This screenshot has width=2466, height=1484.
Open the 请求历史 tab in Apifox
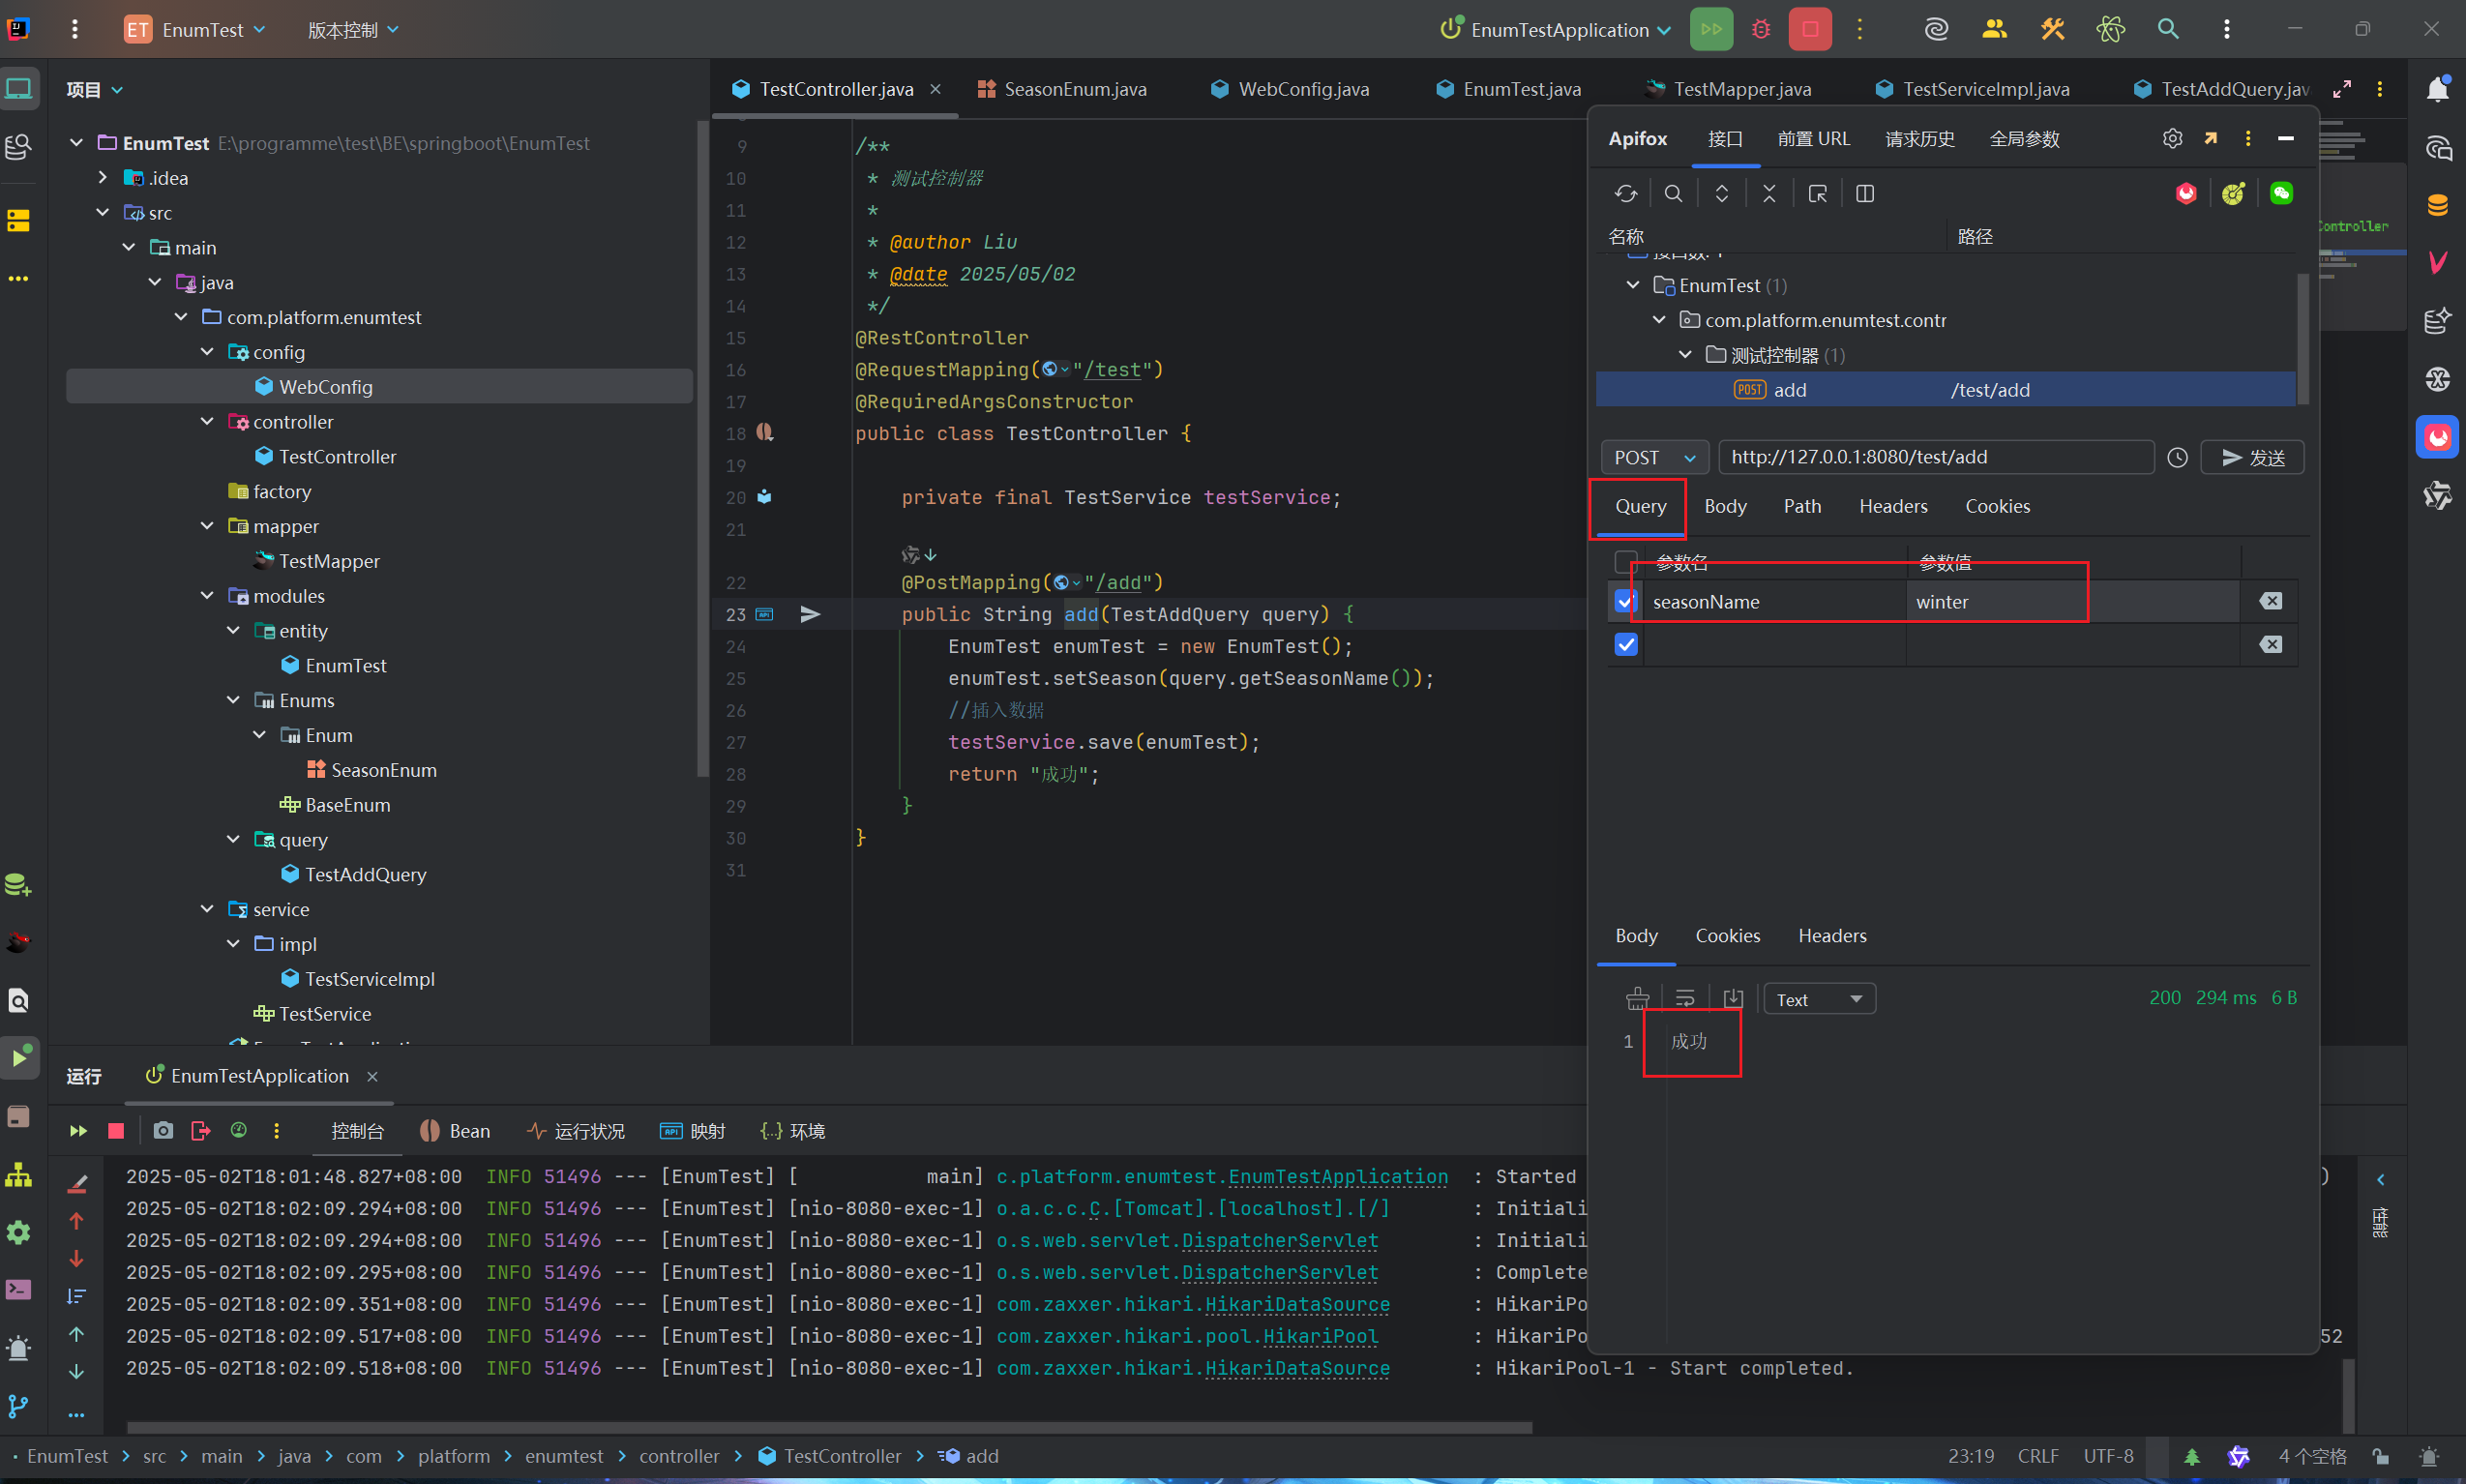pyautogui.click(x=1919, y=139)
